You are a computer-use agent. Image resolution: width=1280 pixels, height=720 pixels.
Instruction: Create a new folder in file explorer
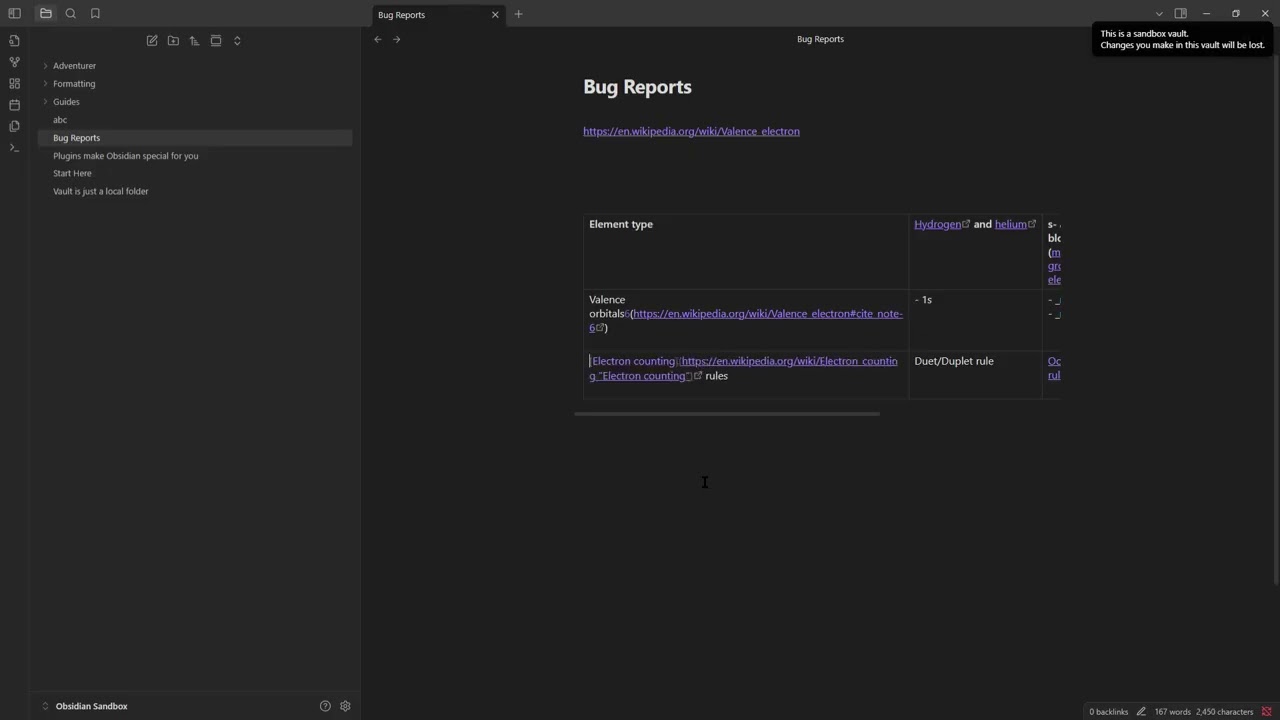(x=173, y=41)
